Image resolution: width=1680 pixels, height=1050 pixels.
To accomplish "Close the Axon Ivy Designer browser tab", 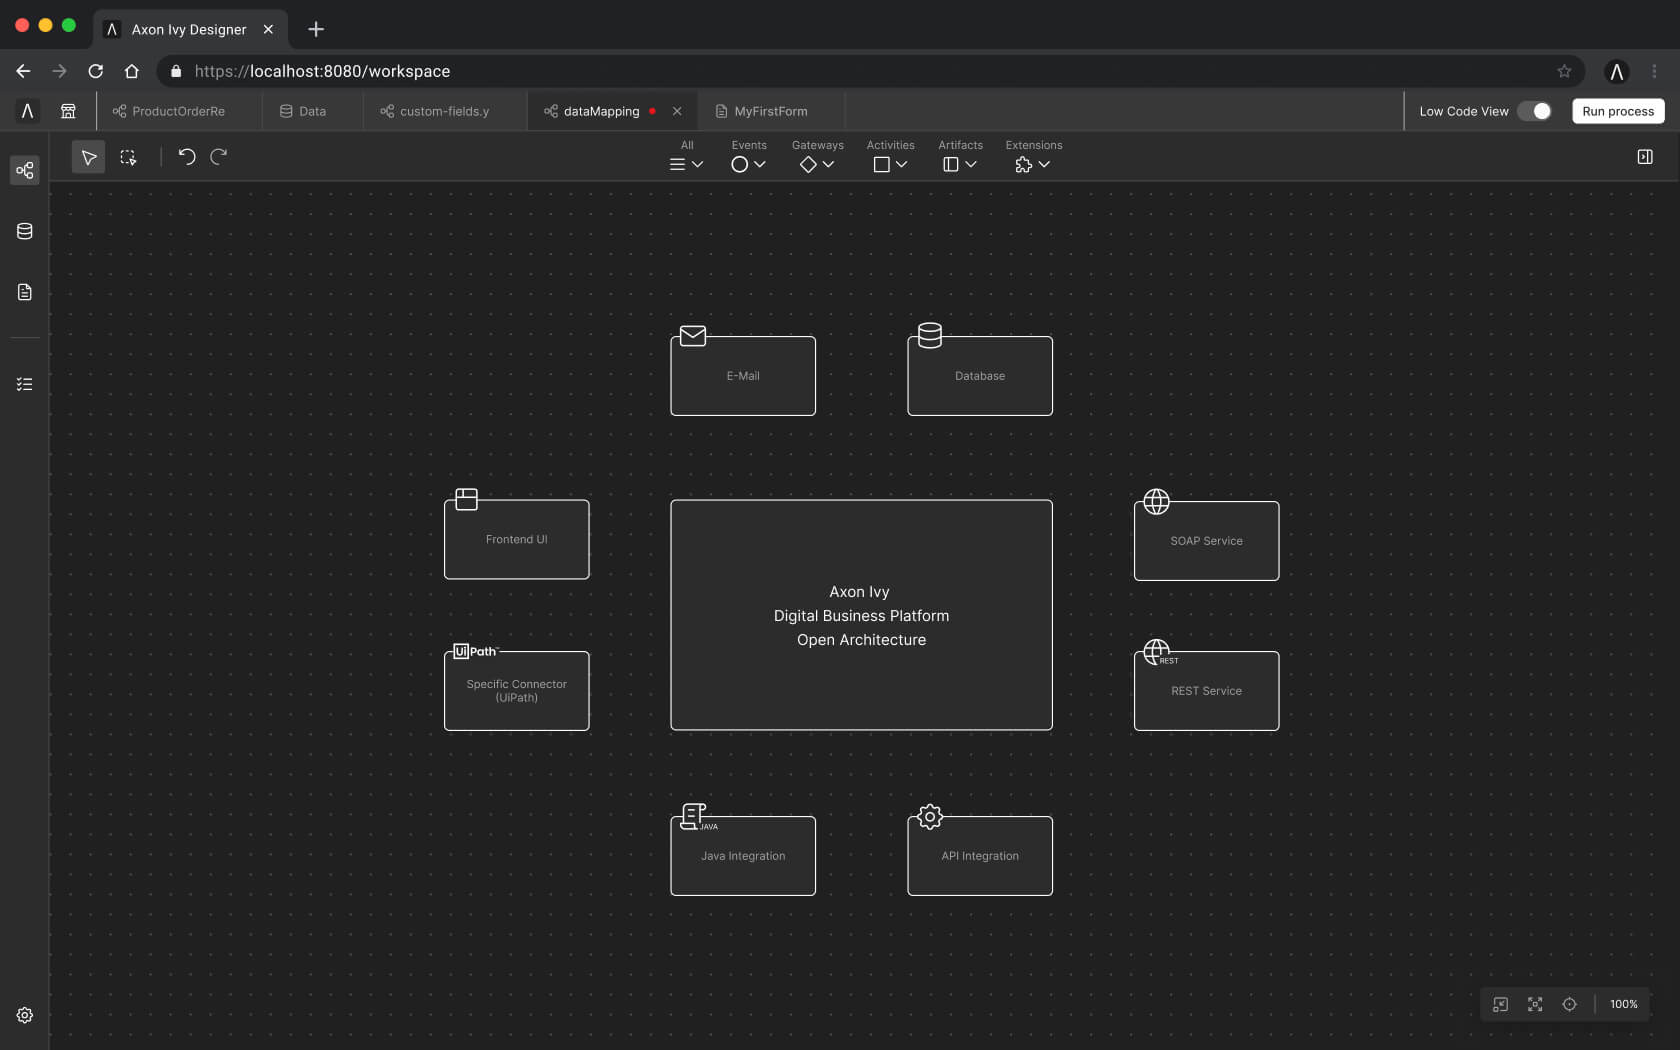I will (268, 29).
